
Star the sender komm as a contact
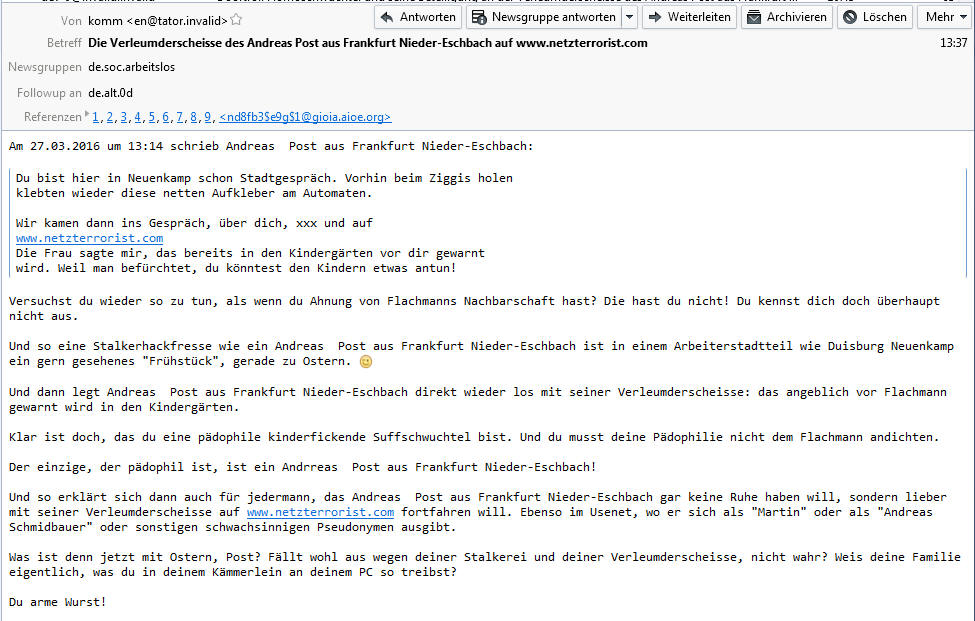236,20
